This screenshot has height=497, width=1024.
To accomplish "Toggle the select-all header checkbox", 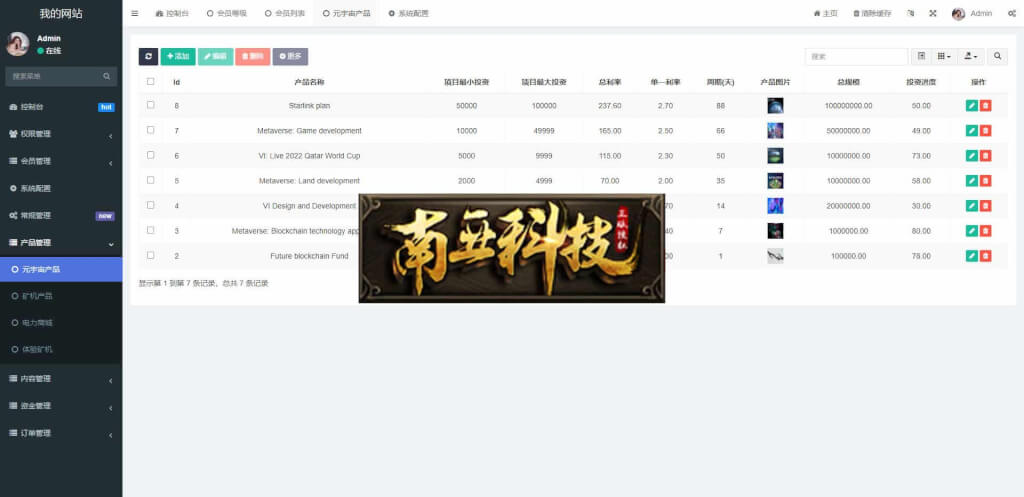I will (x=151, y=82).
